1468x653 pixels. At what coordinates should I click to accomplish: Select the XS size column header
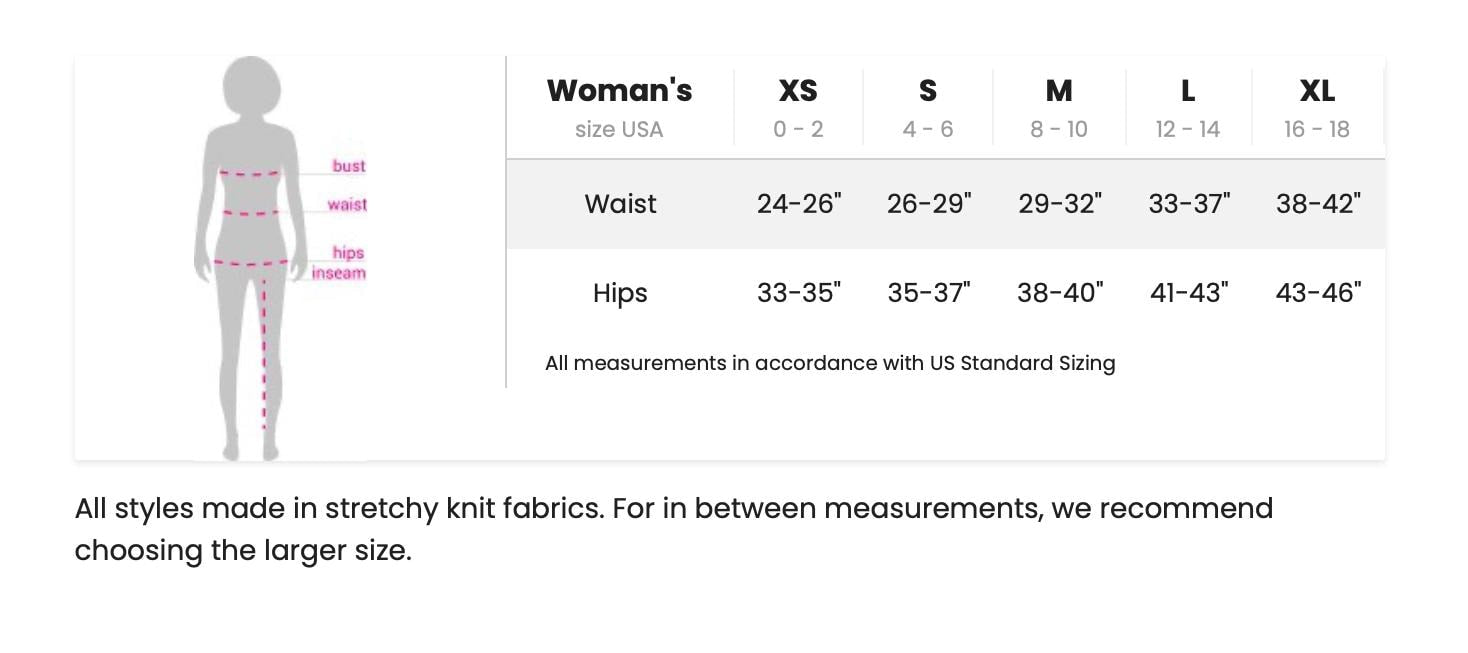click(798, 106)
